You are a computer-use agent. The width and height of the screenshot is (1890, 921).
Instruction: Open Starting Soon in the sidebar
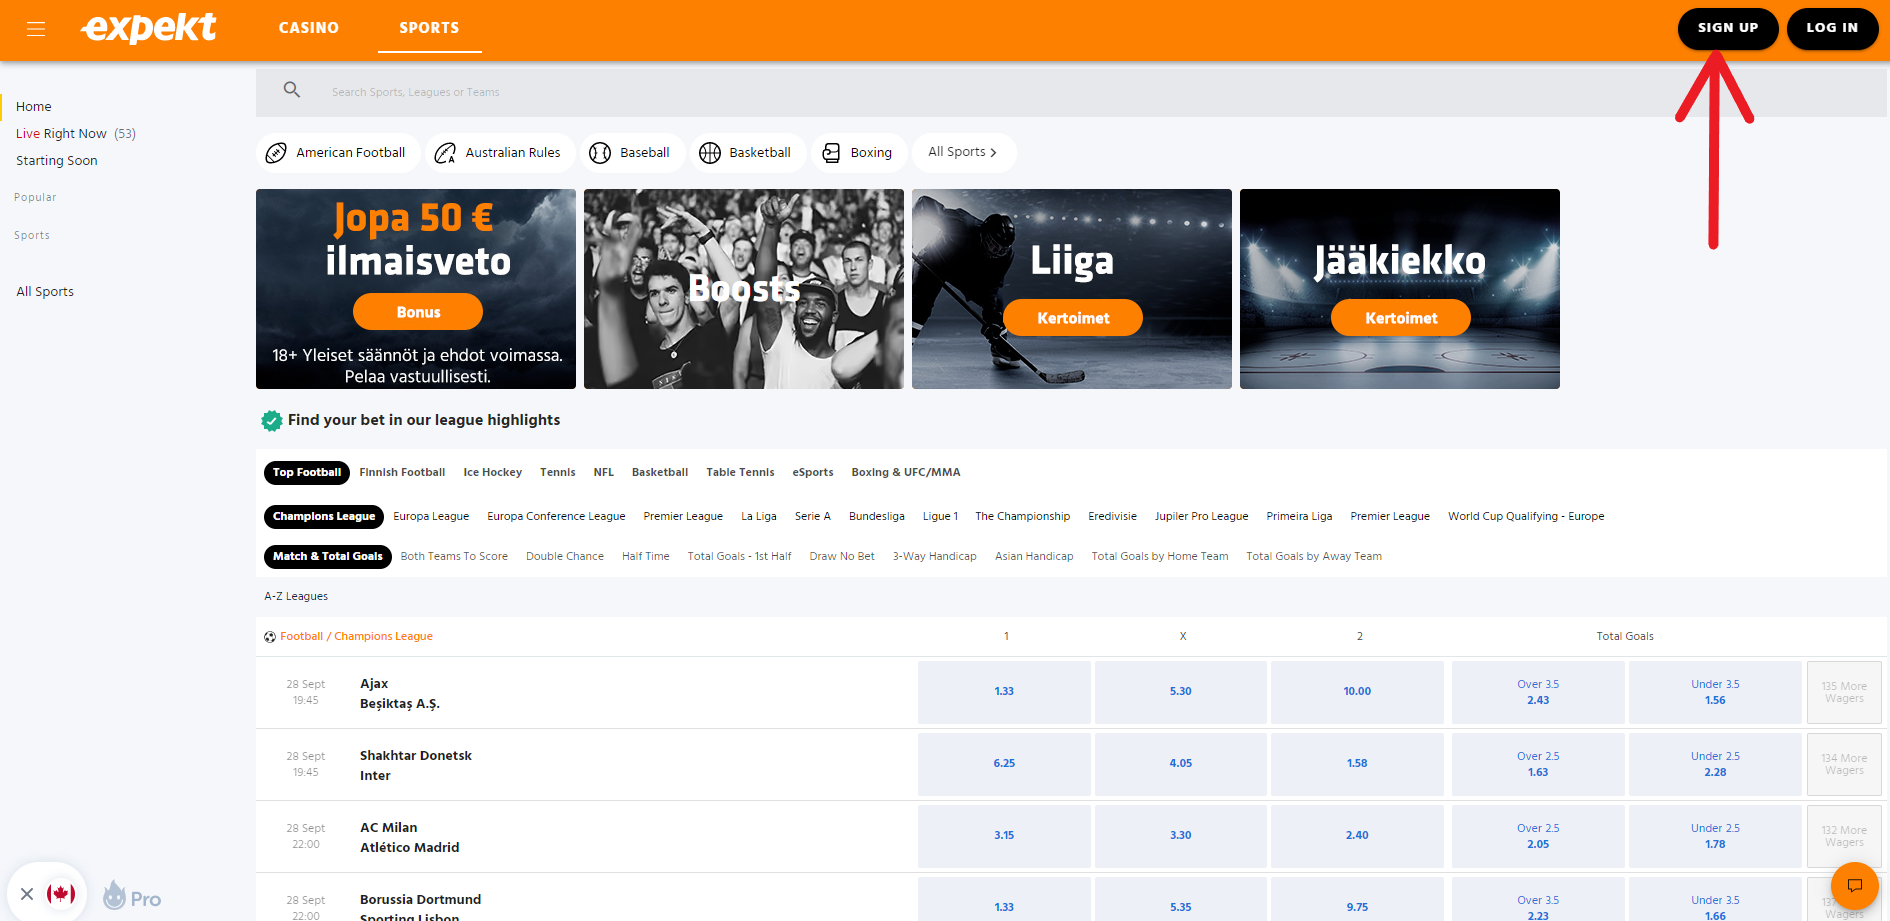pyautogui.click(x=57, y=161)
